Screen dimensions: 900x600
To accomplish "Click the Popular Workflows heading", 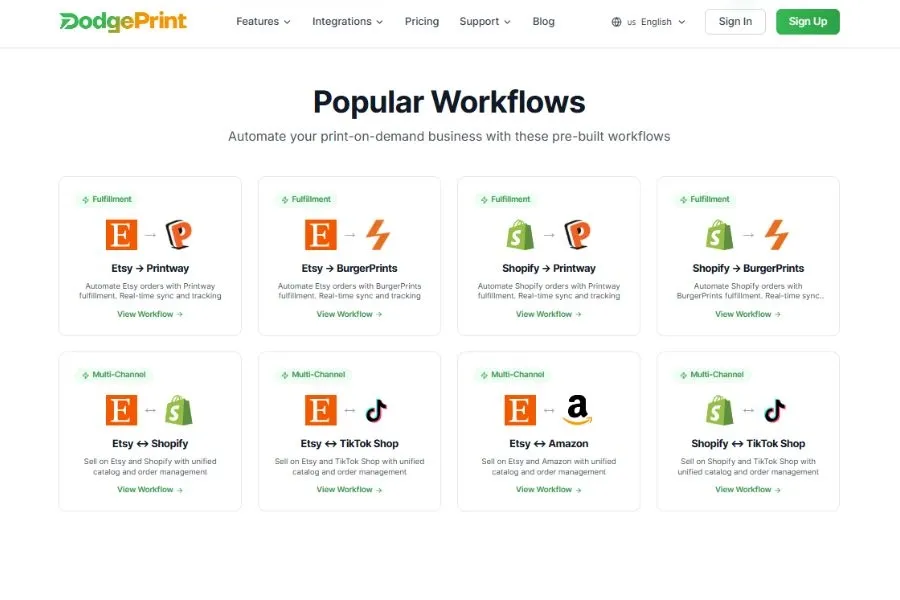I will click(449, 102).
